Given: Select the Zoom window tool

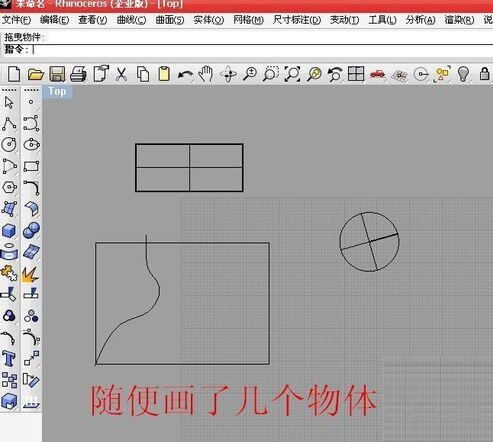Looking at the screenshot, I should point(271,74).
